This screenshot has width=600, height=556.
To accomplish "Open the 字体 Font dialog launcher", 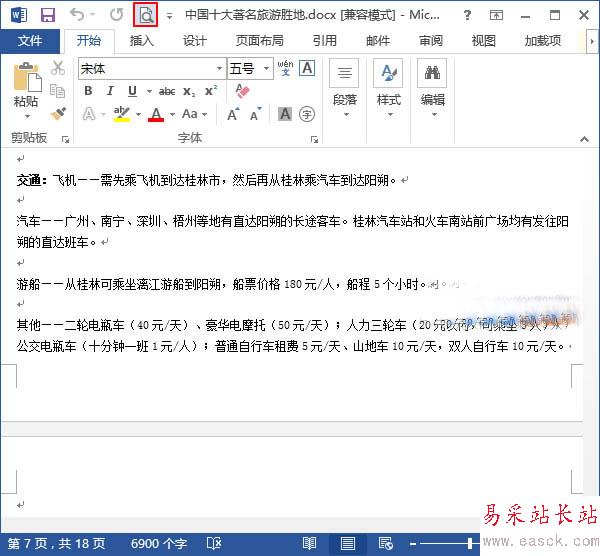I will click(314, 139).
